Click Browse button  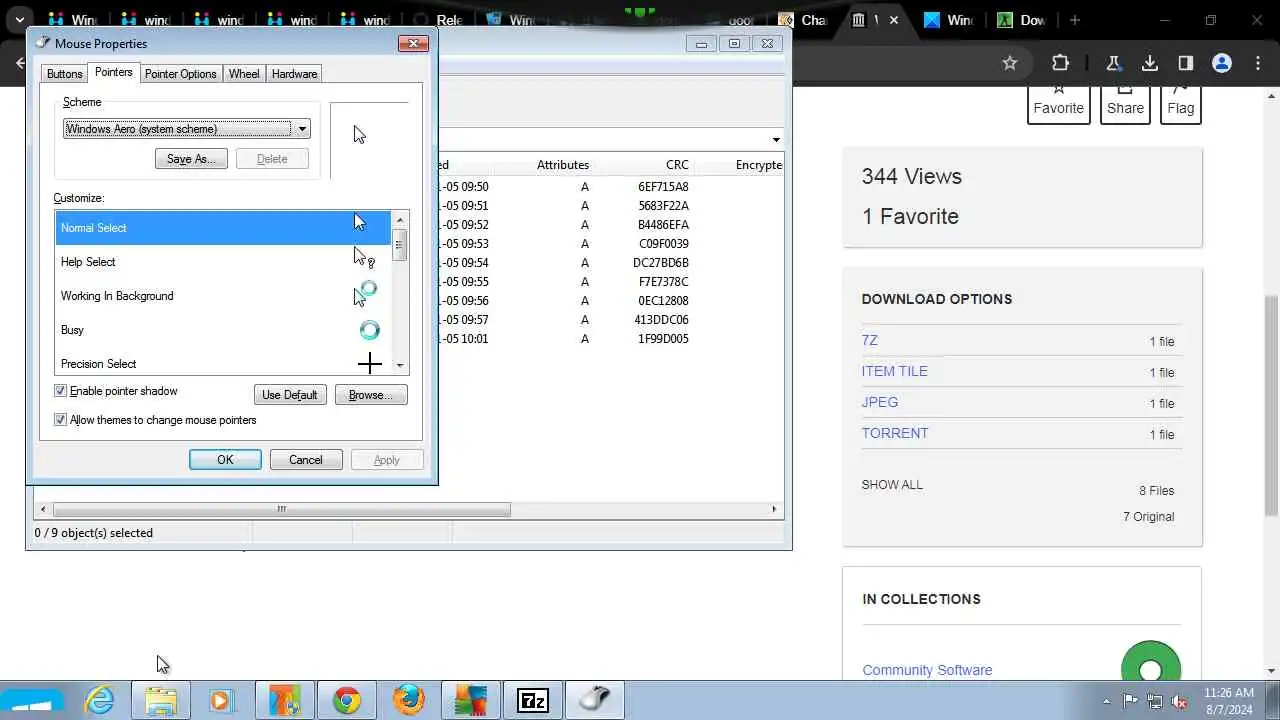point(371,395)
